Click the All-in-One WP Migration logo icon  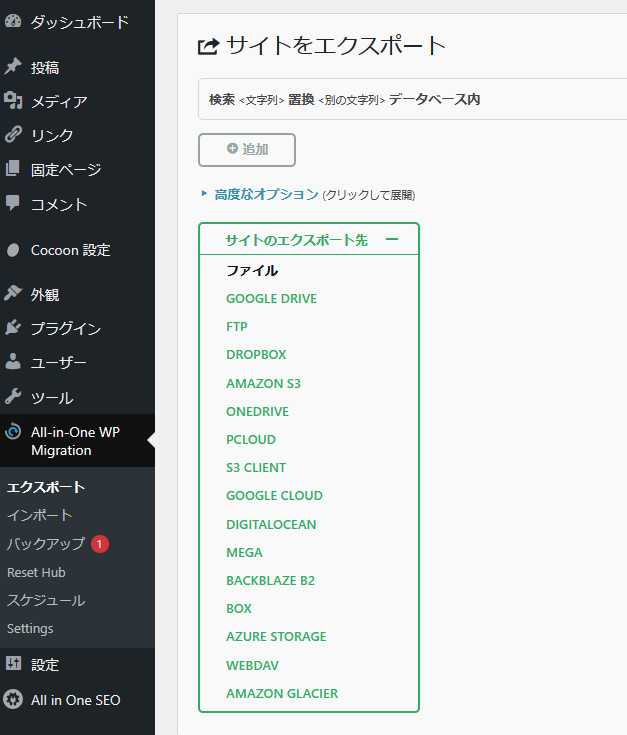[13, 432]
